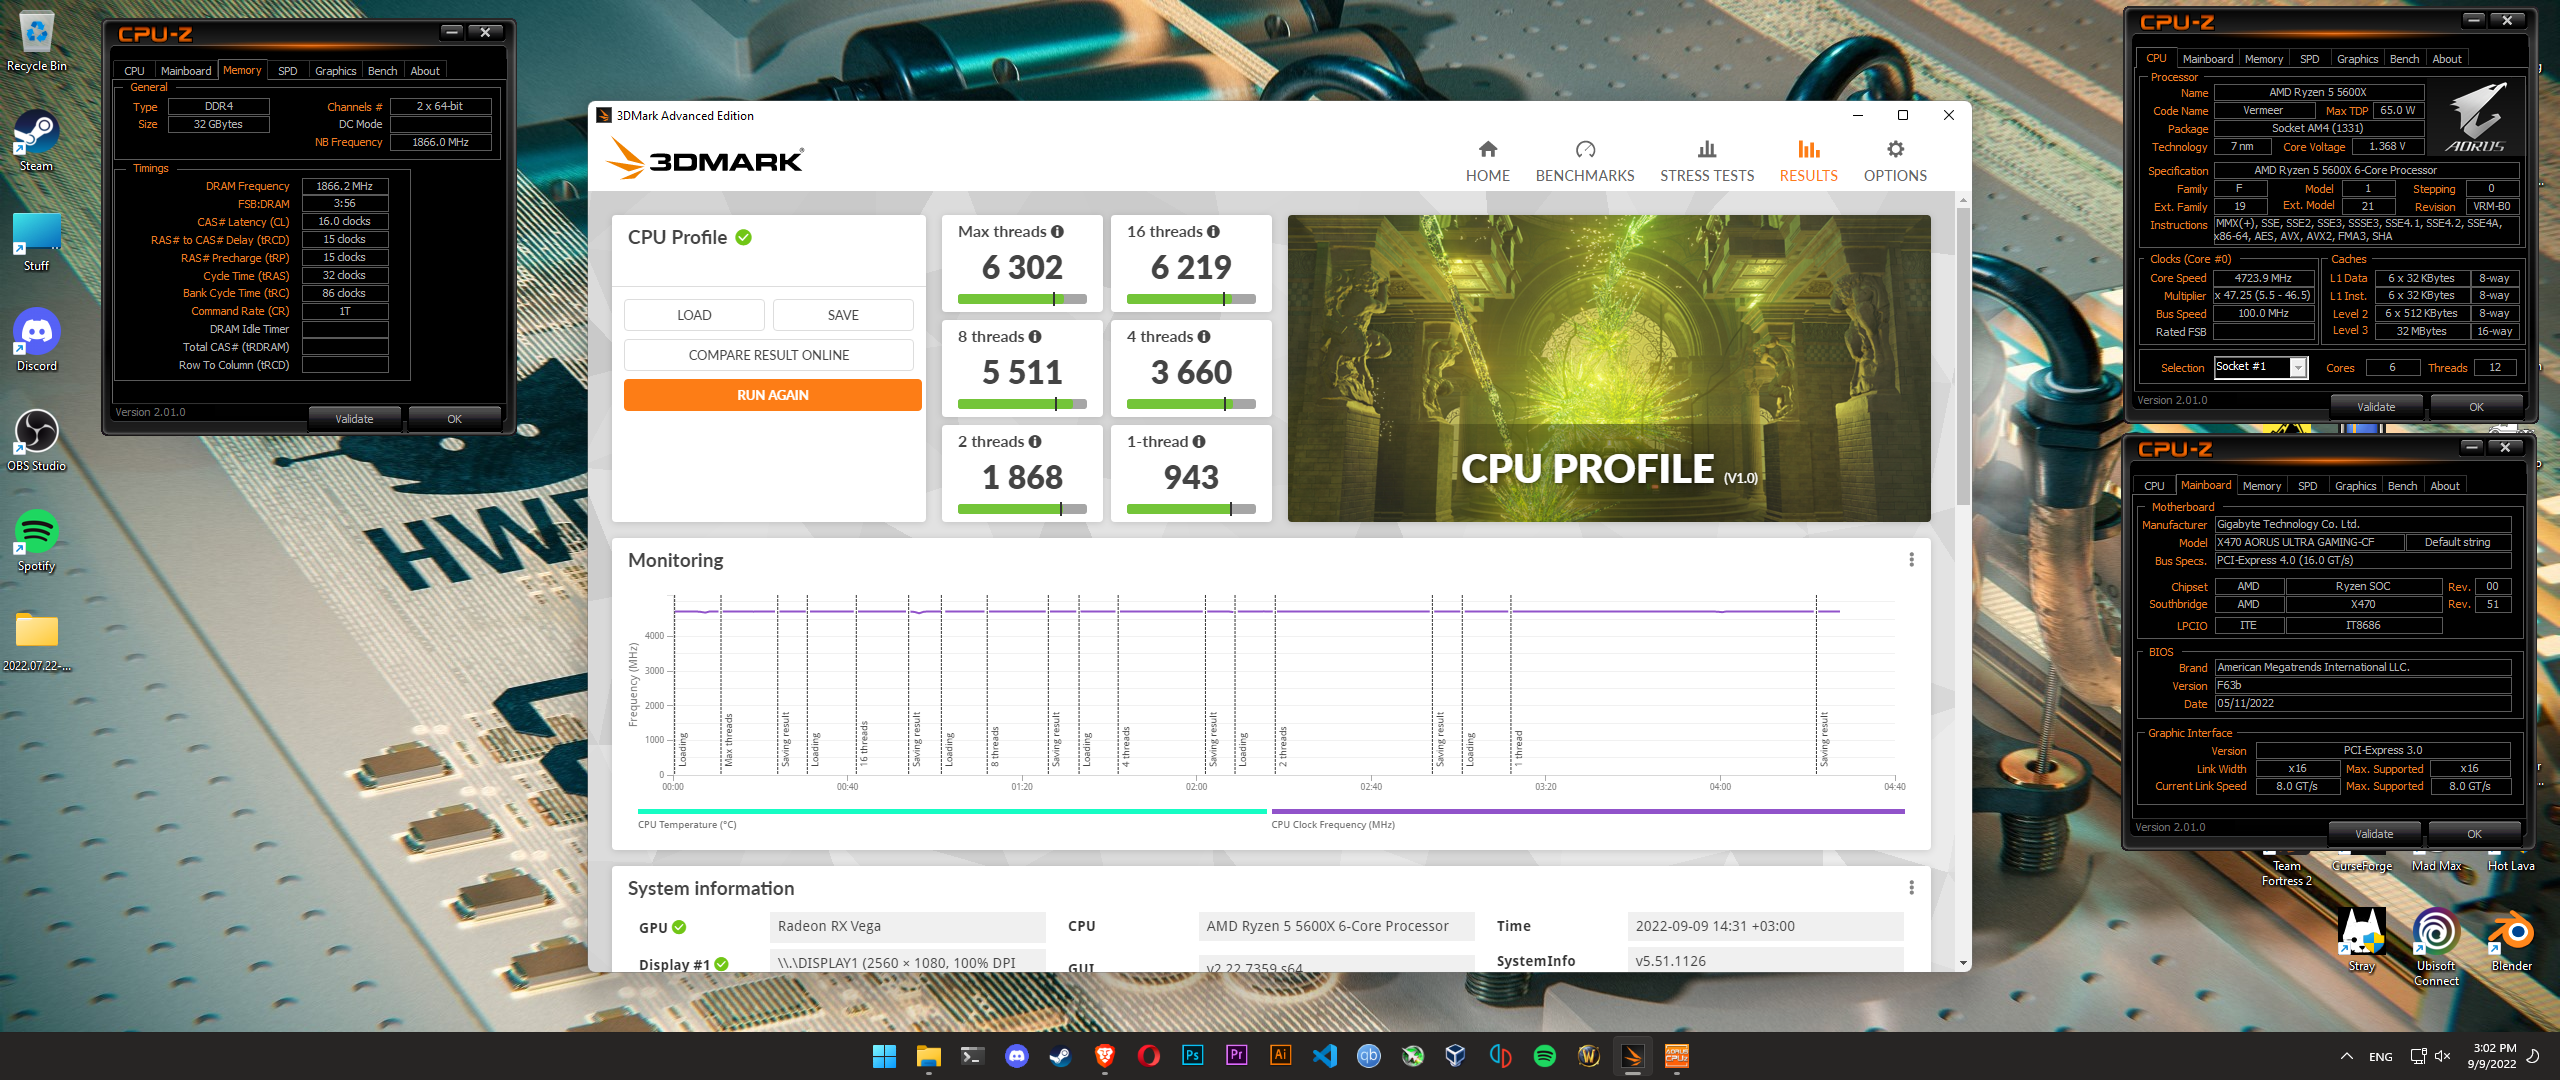The width and height of the screenshot is (2560, 1080).
Task: Click the green check next to GPU
Action: click(679, 927)
